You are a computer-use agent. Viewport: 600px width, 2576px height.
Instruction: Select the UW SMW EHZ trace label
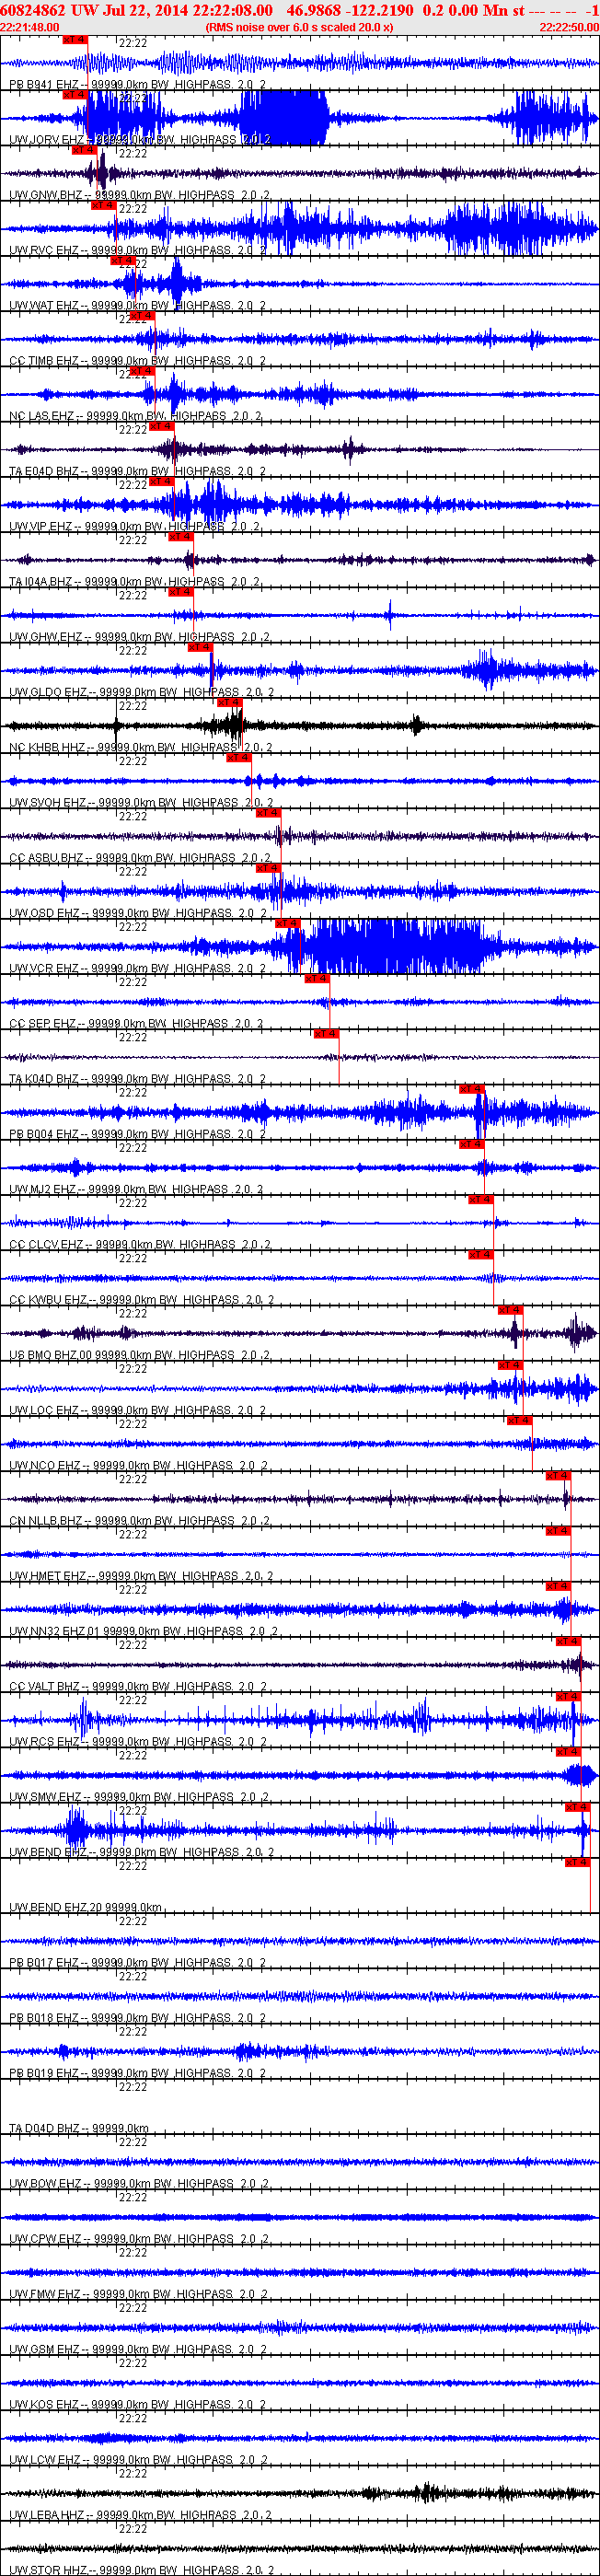click(140, 1797)
